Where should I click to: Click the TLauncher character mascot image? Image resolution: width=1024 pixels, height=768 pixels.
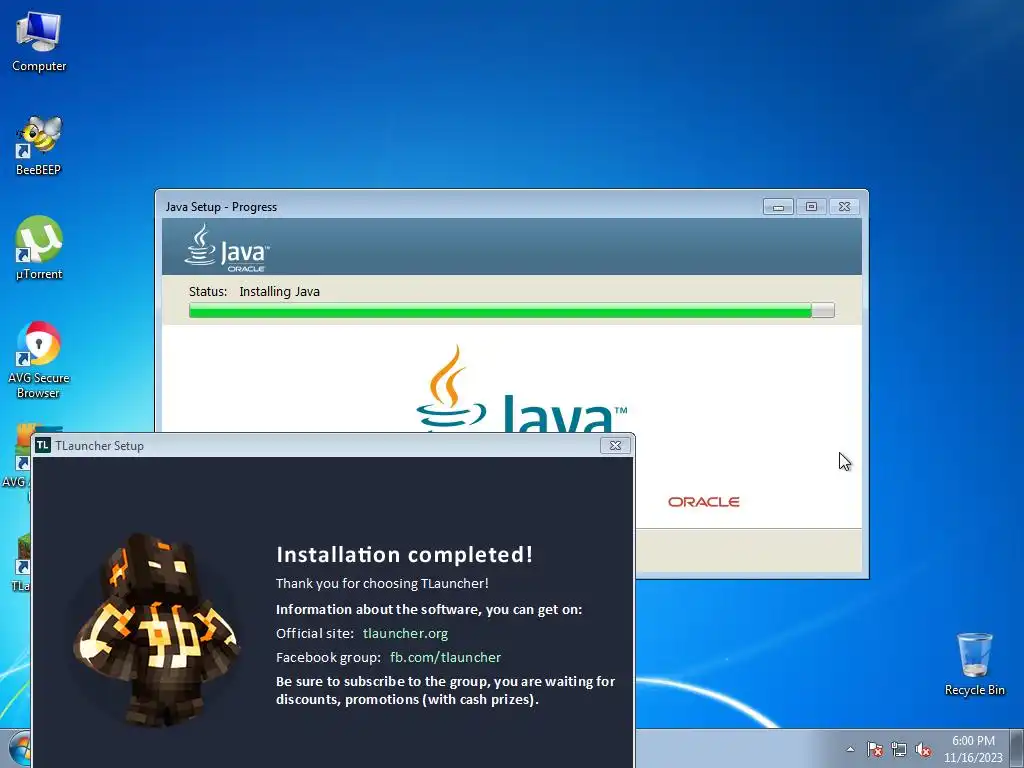157,630
